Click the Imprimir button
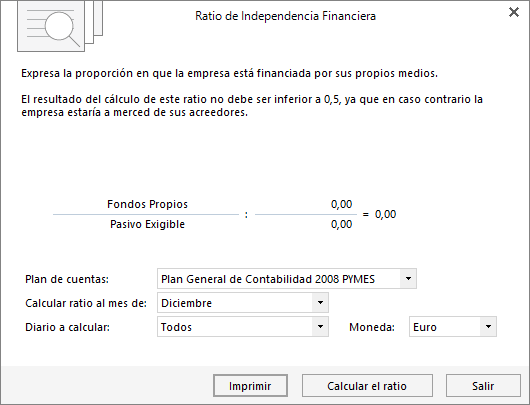Screen dimensions: 530x405 click(250, 386)
